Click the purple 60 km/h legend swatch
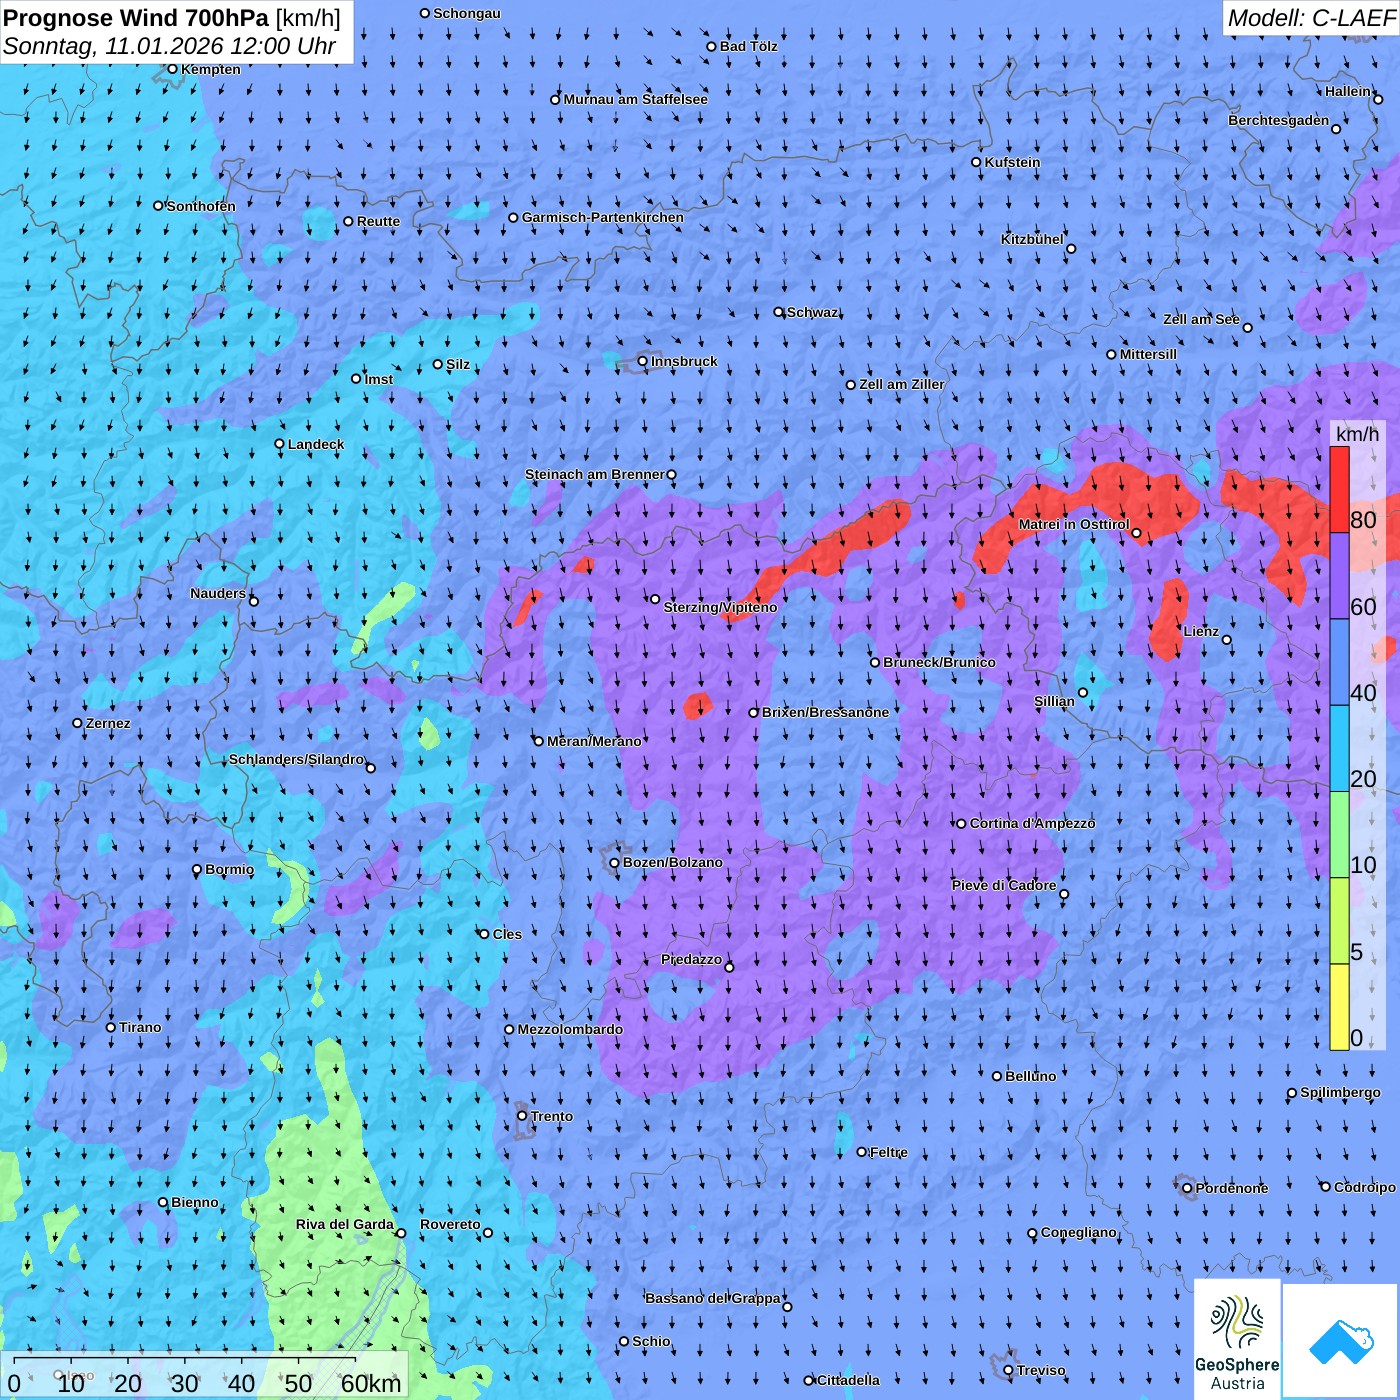 tap(1339, 576)
